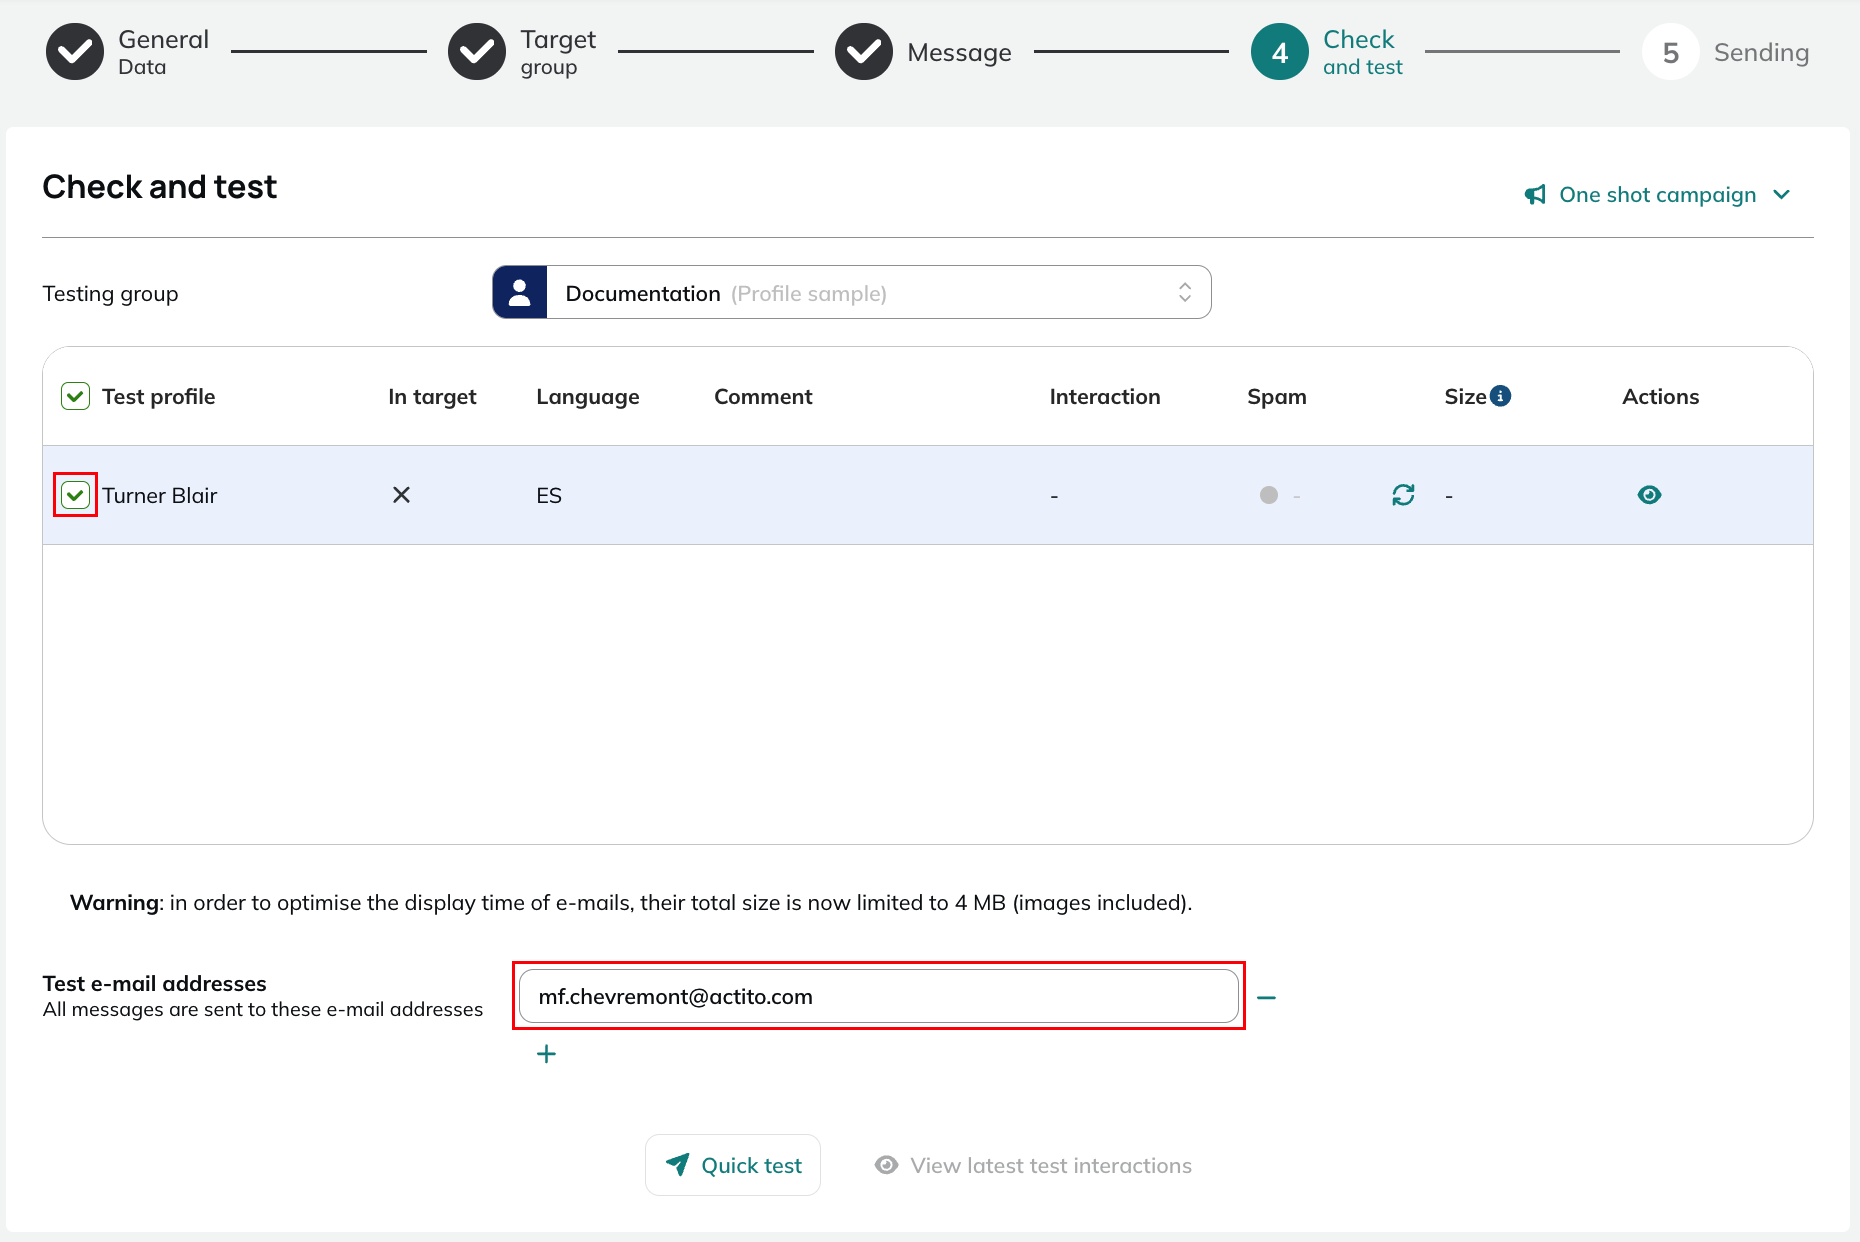Click the In target X mark
This screenshot has height=1242, width=1860.
[x=401, y=495]
